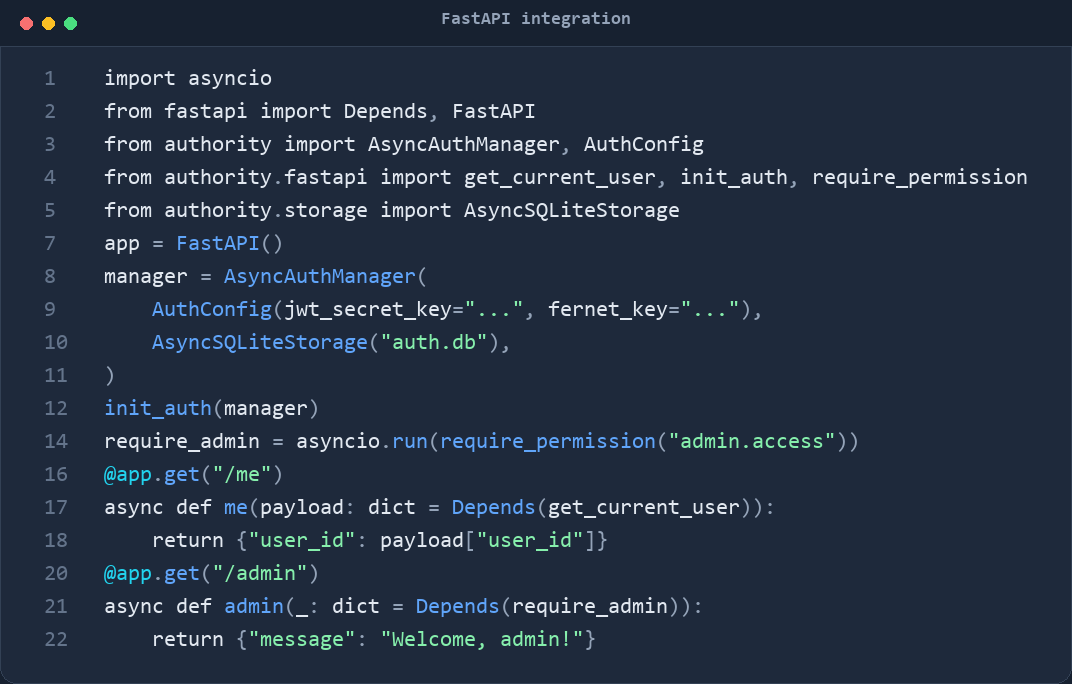Click the closing parenthesis on line 11
This screenshot has width=1072, height=684.
pos(109,375)
